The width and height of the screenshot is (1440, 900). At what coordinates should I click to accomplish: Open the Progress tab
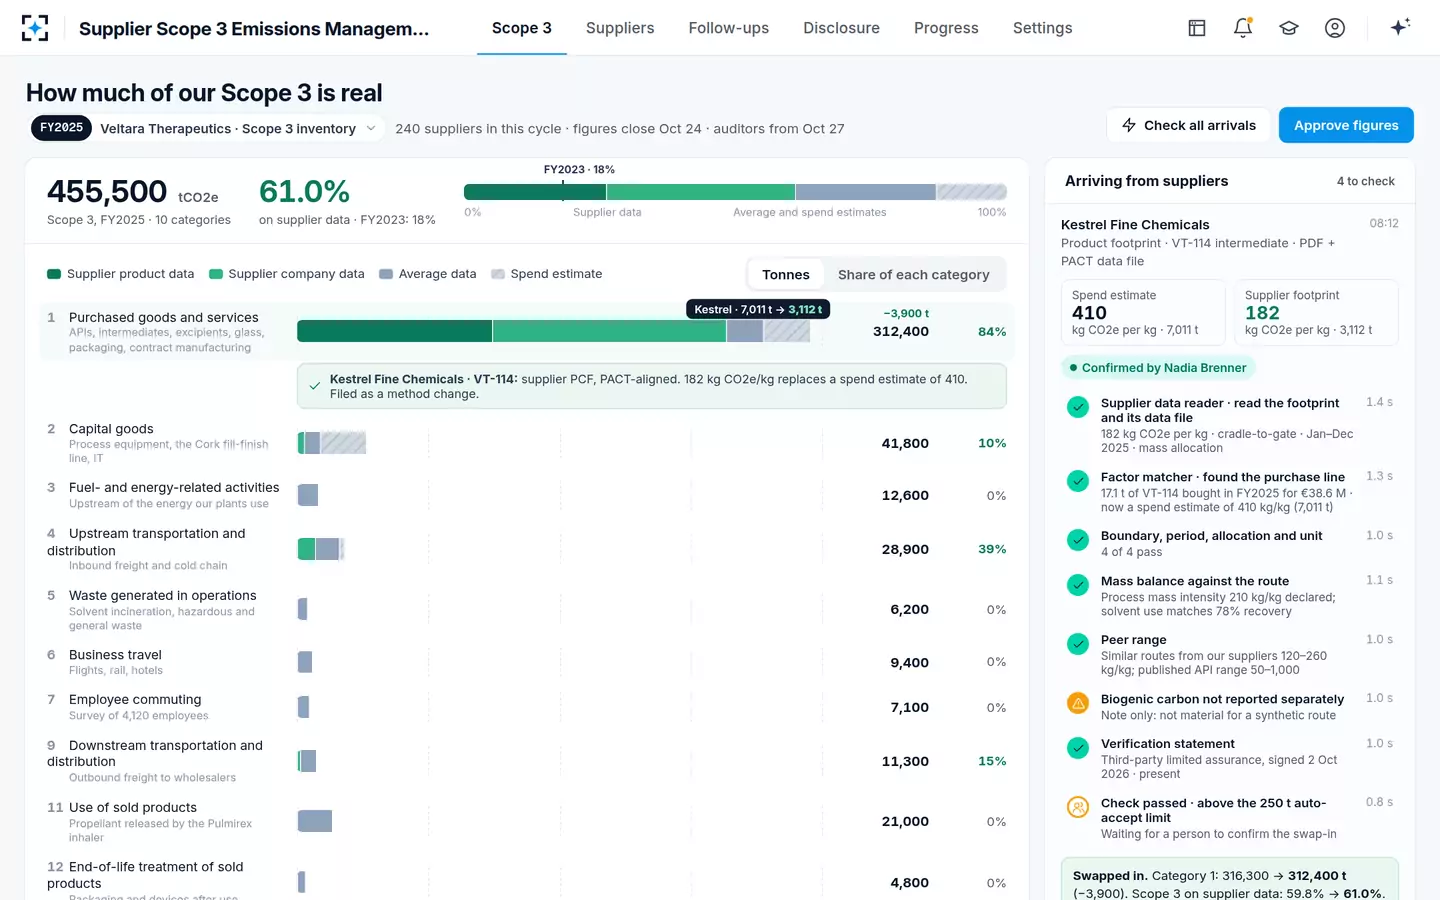pos(946,28)
